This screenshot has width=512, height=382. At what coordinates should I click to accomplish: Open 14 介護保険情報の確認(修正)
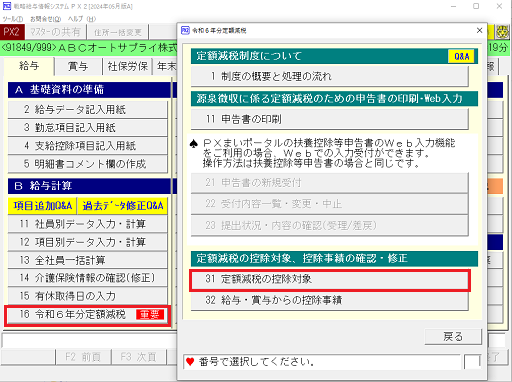[x=87, y=278]
